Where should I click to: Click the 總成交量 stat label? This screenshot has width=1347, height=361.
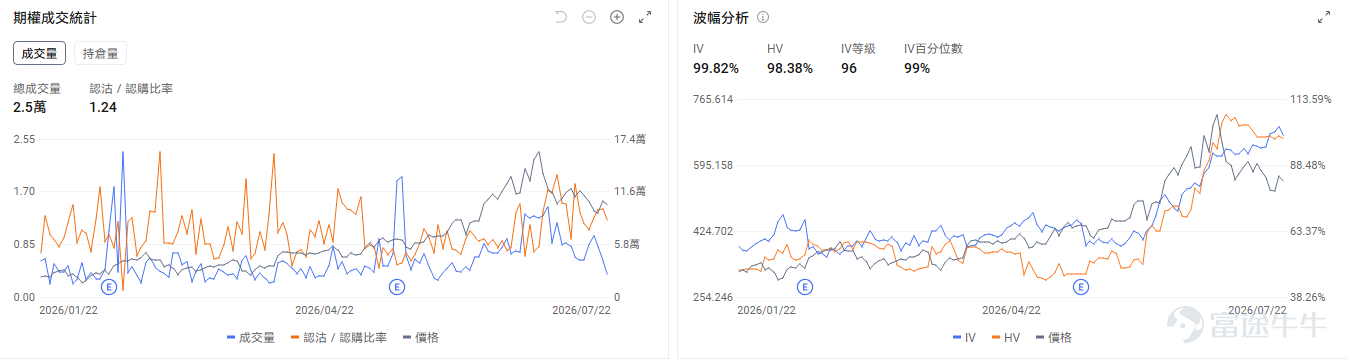(x=37, y=88)
